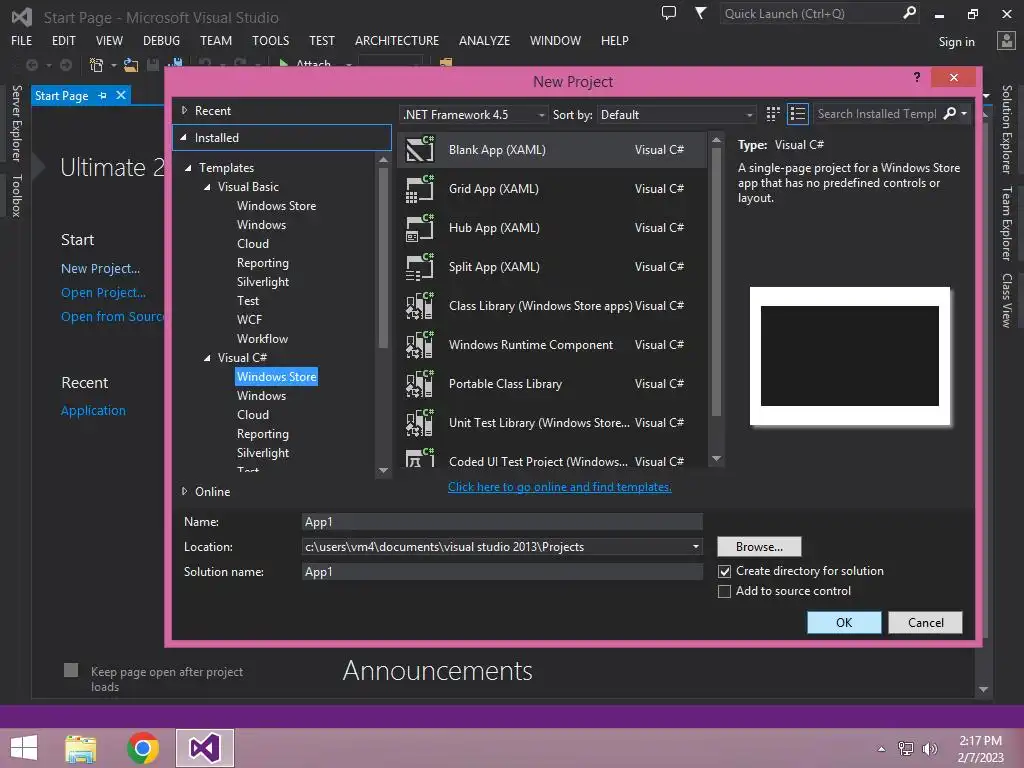The image size is (1024, 768).
Task: Click the Navigate Backward toolbar icon
Action: tap(31, 65)
